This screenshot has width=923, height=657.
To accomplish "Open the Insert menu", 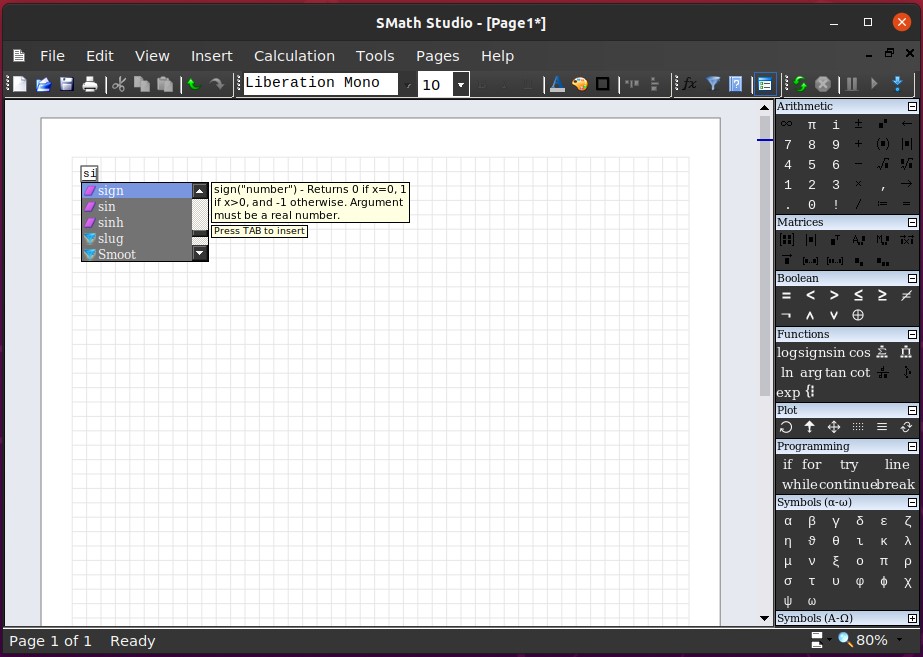I will coord(211,56).
